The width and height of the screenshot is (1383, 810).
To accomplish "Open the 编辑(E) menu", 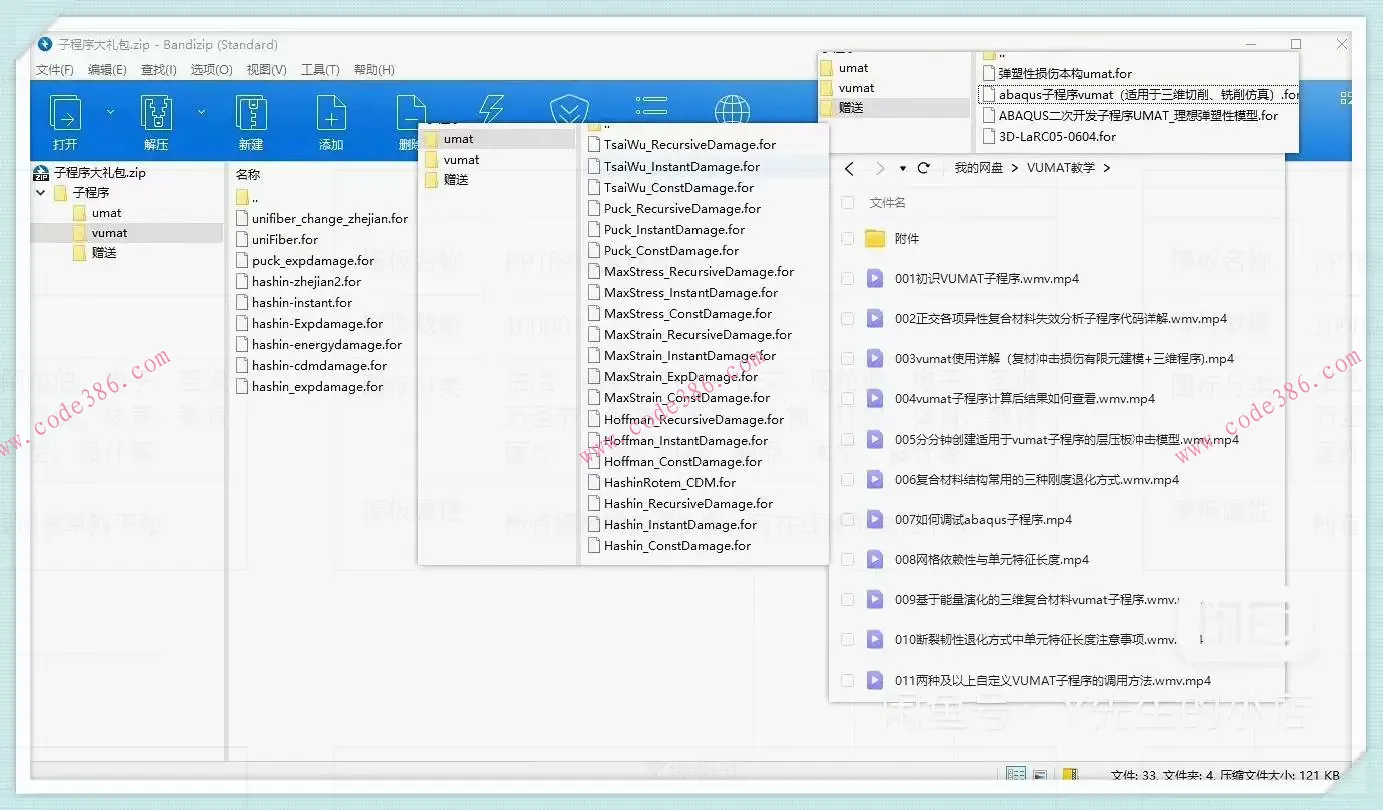I will coord(107,70).
